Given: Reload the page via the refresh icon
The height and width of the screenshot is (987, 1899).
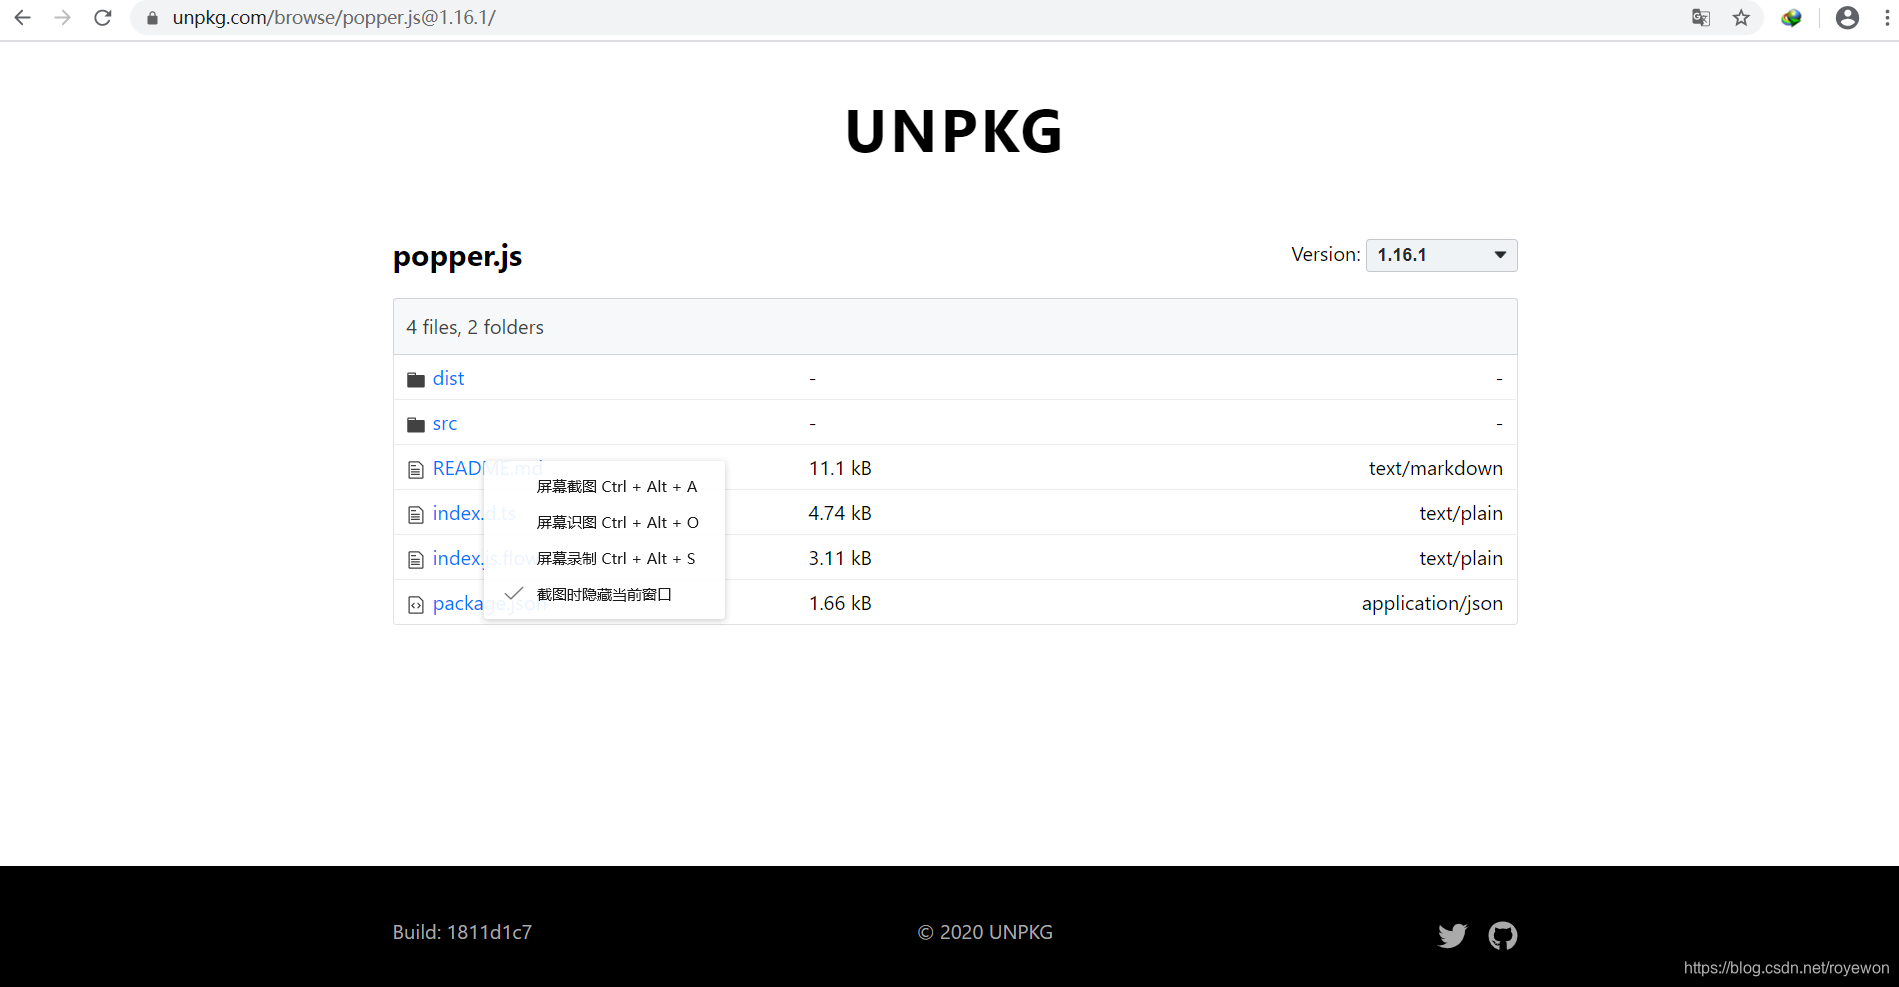Looking at the screenshot, I should click(x=103, y=17).
